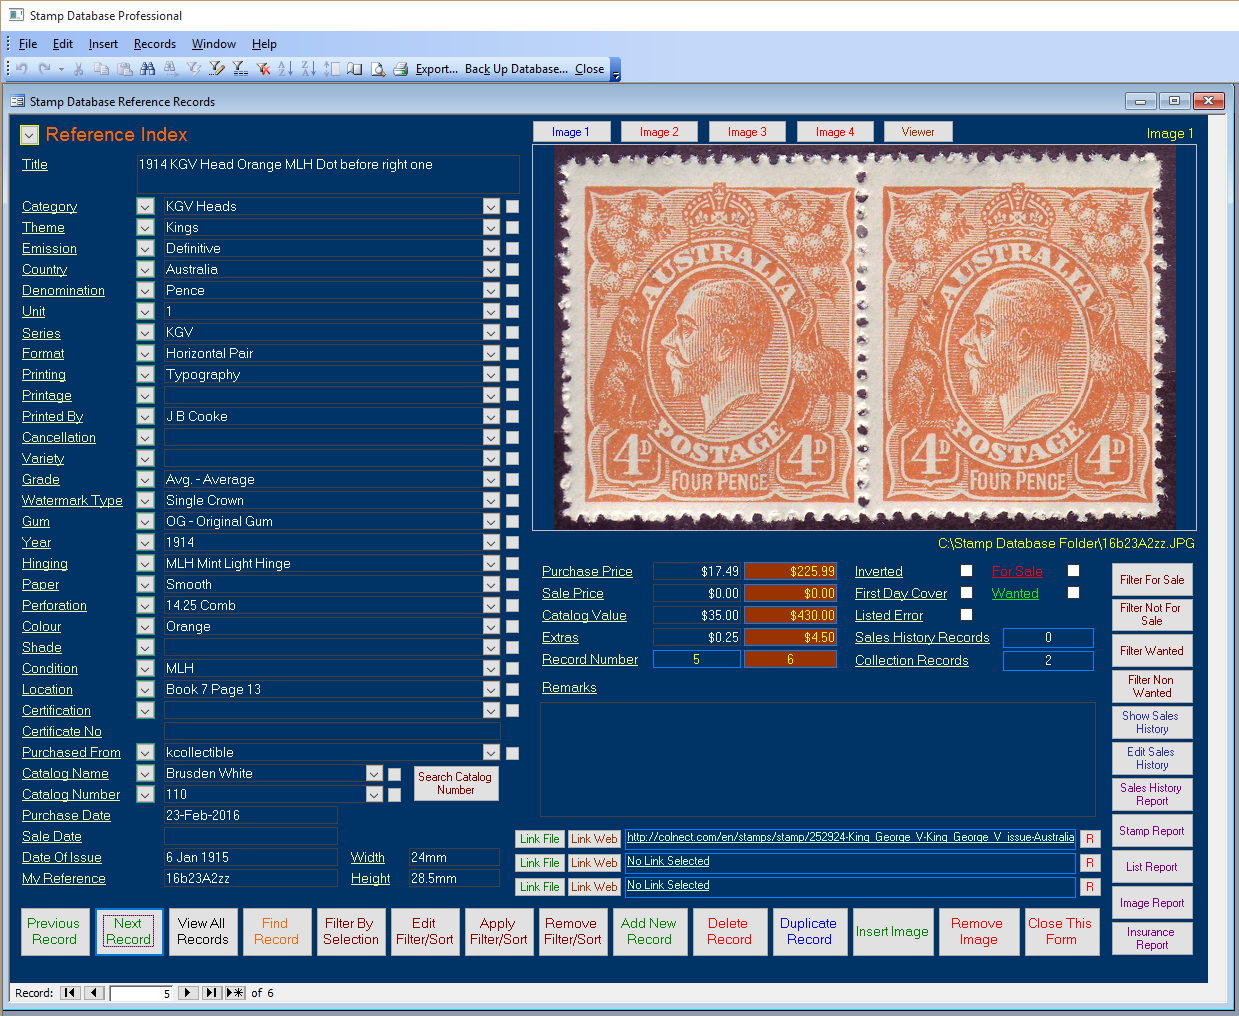
Task: Jump to last record in navigation bar
Action: (211, 993)
